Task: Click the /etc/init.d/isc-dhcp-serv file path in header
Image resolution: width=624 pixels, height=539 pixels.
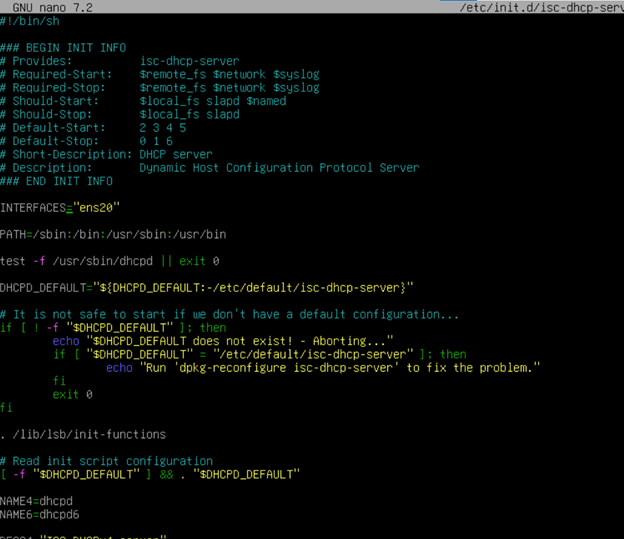Action: coord(542,7)
